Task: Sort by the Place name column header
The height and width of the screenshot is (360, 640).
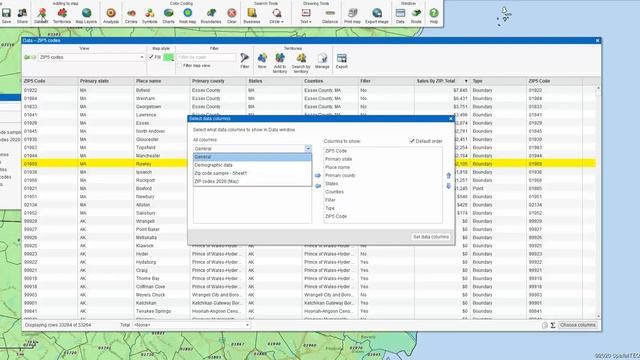Action: 162,81
